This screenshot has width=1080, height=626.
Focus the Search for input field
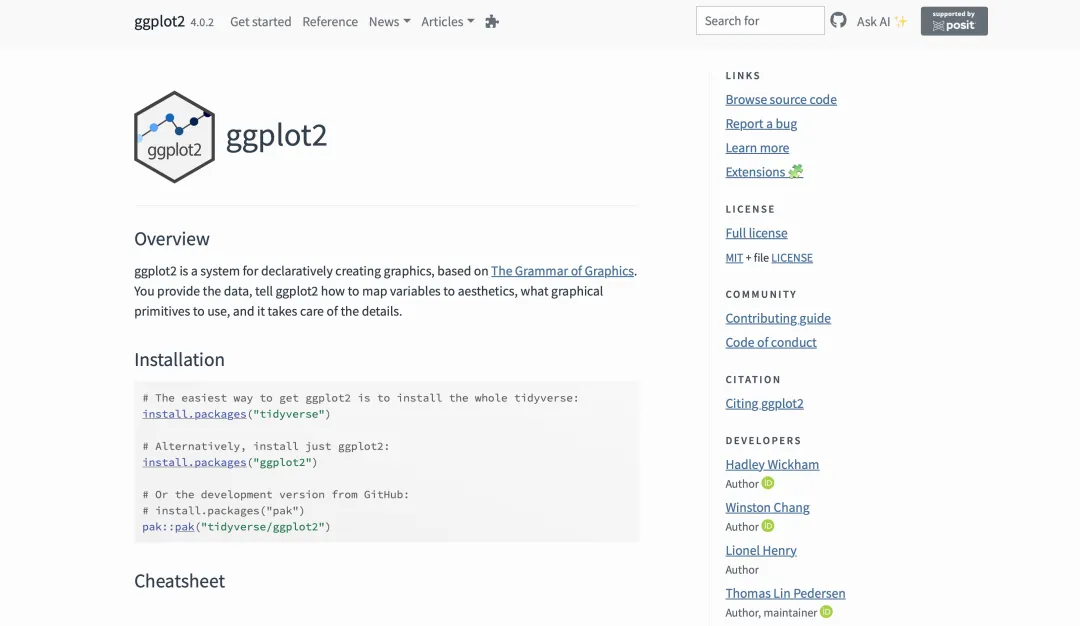click(x=760, y=20)
